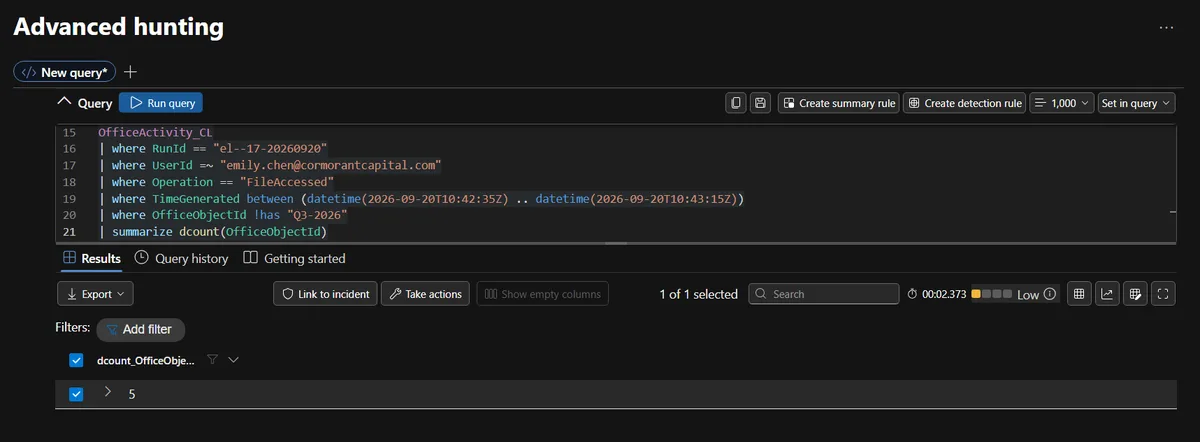Save the query with the disk icon
The width and height of the screenshot is (1200, 442).
point(761,103)
